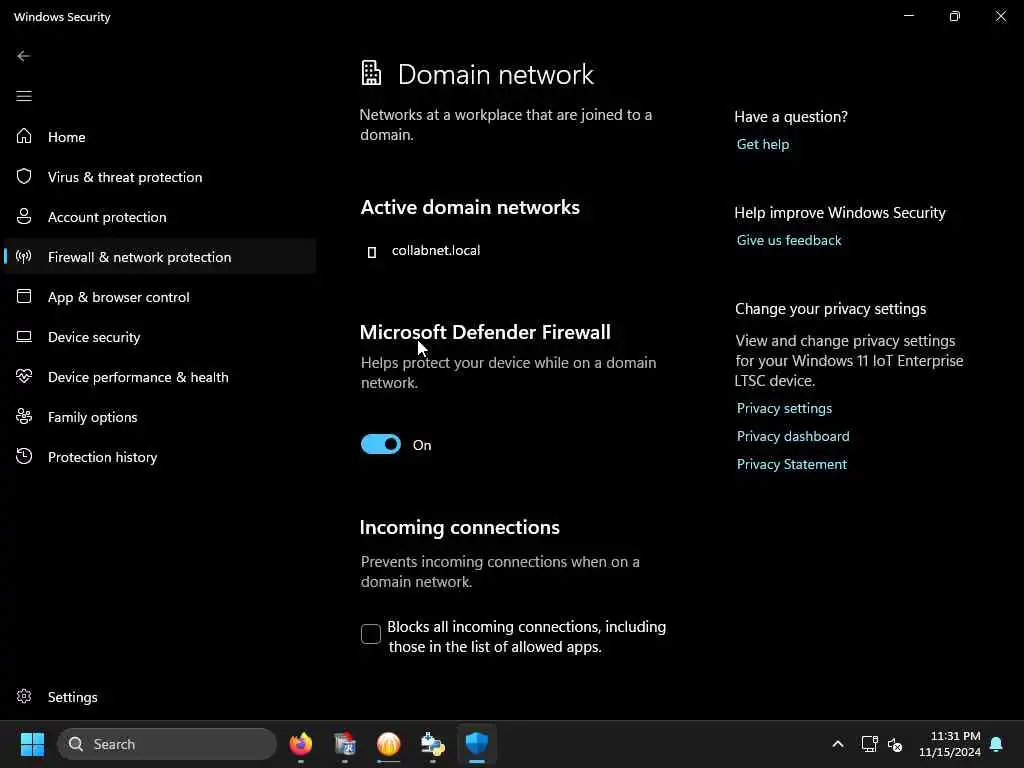This screenshot has width=1024, height=768.
Task: Click the collabnet.local network name
Action: pos(436,250)
